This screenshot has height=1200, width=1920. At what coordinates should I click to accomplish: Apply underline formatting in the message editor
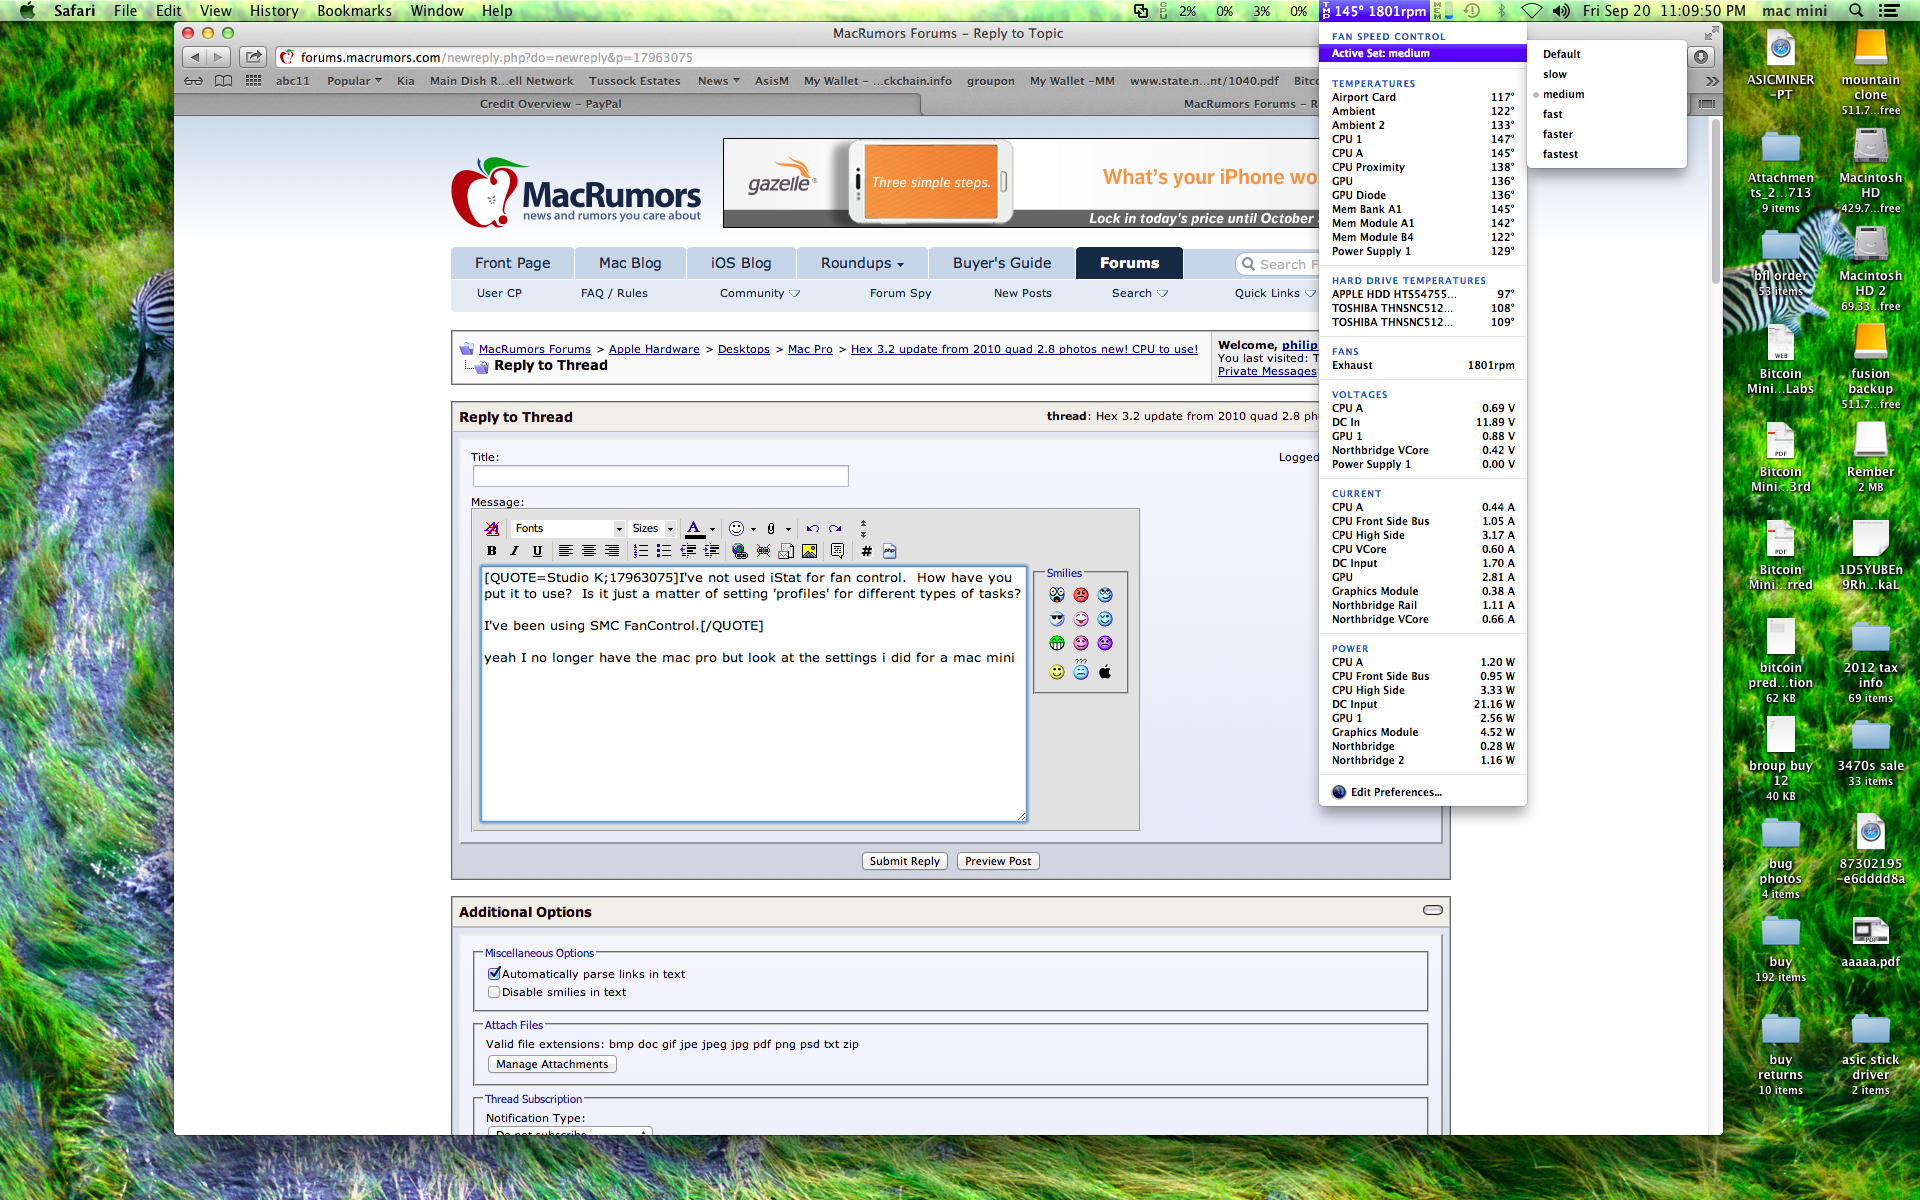pos(537,551)
